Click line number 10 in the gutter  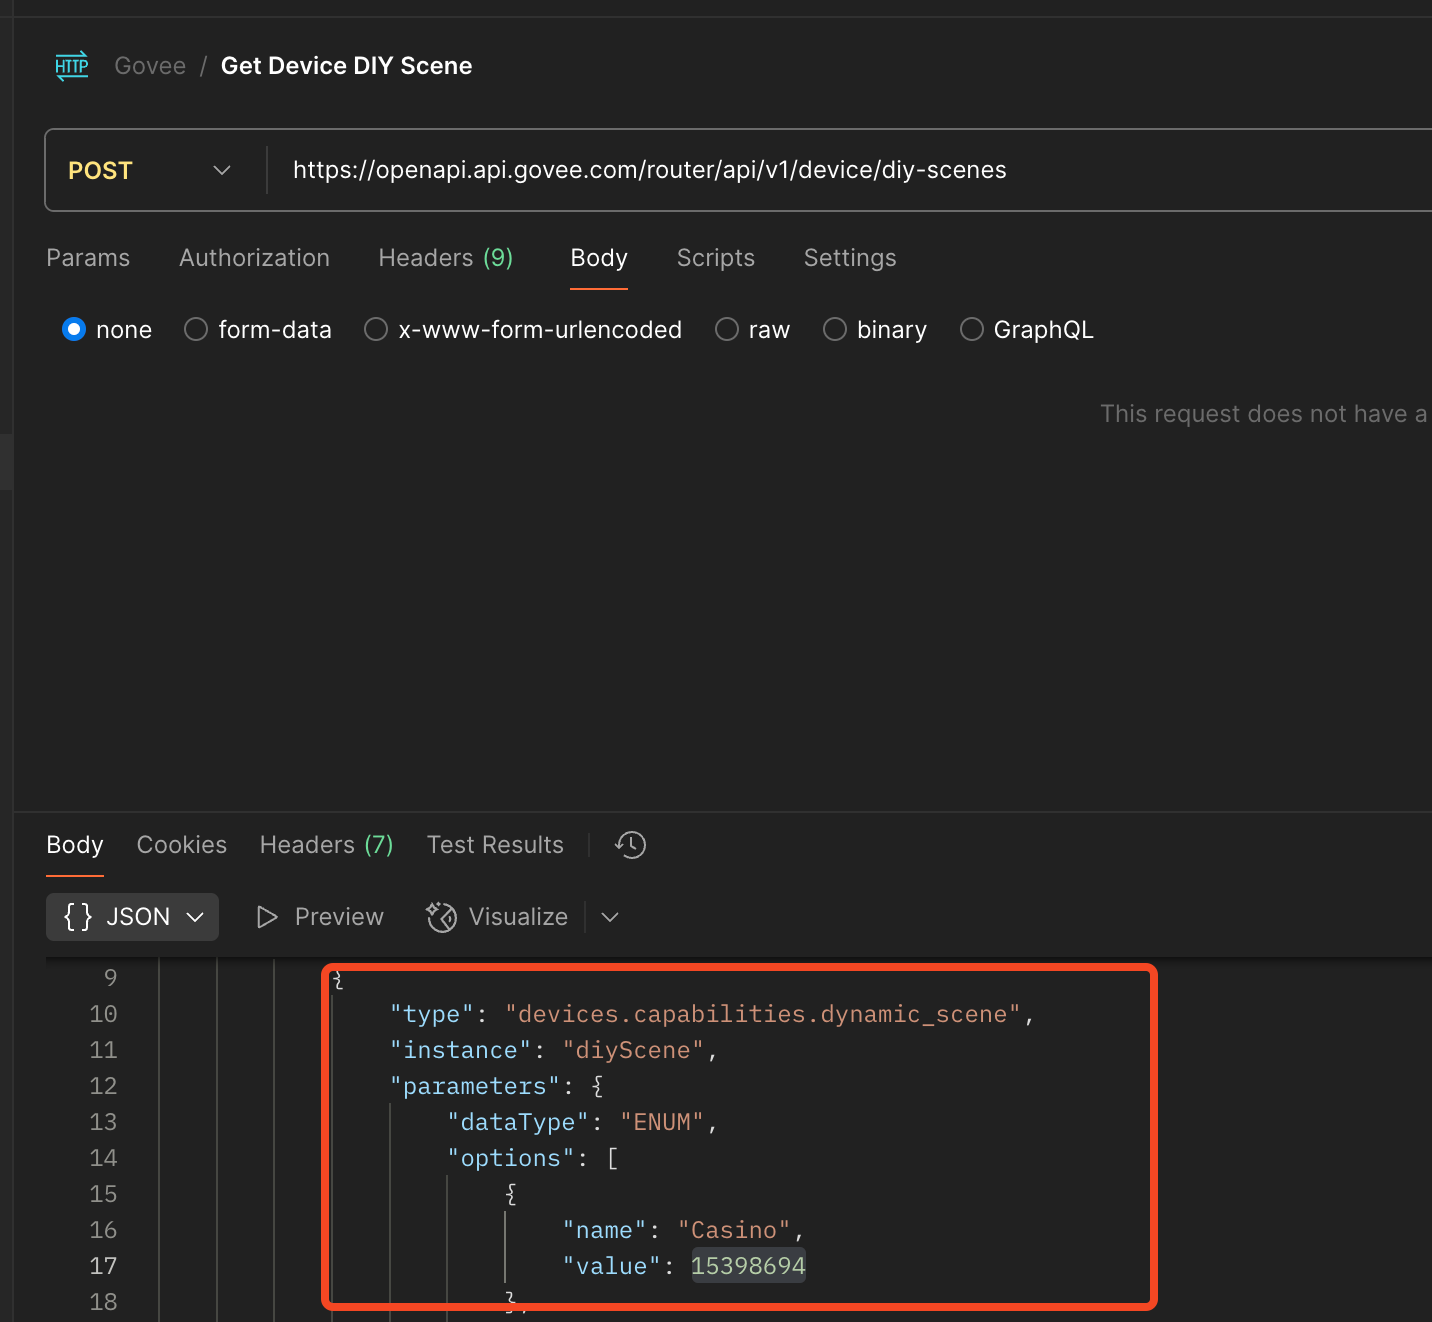103,1014
